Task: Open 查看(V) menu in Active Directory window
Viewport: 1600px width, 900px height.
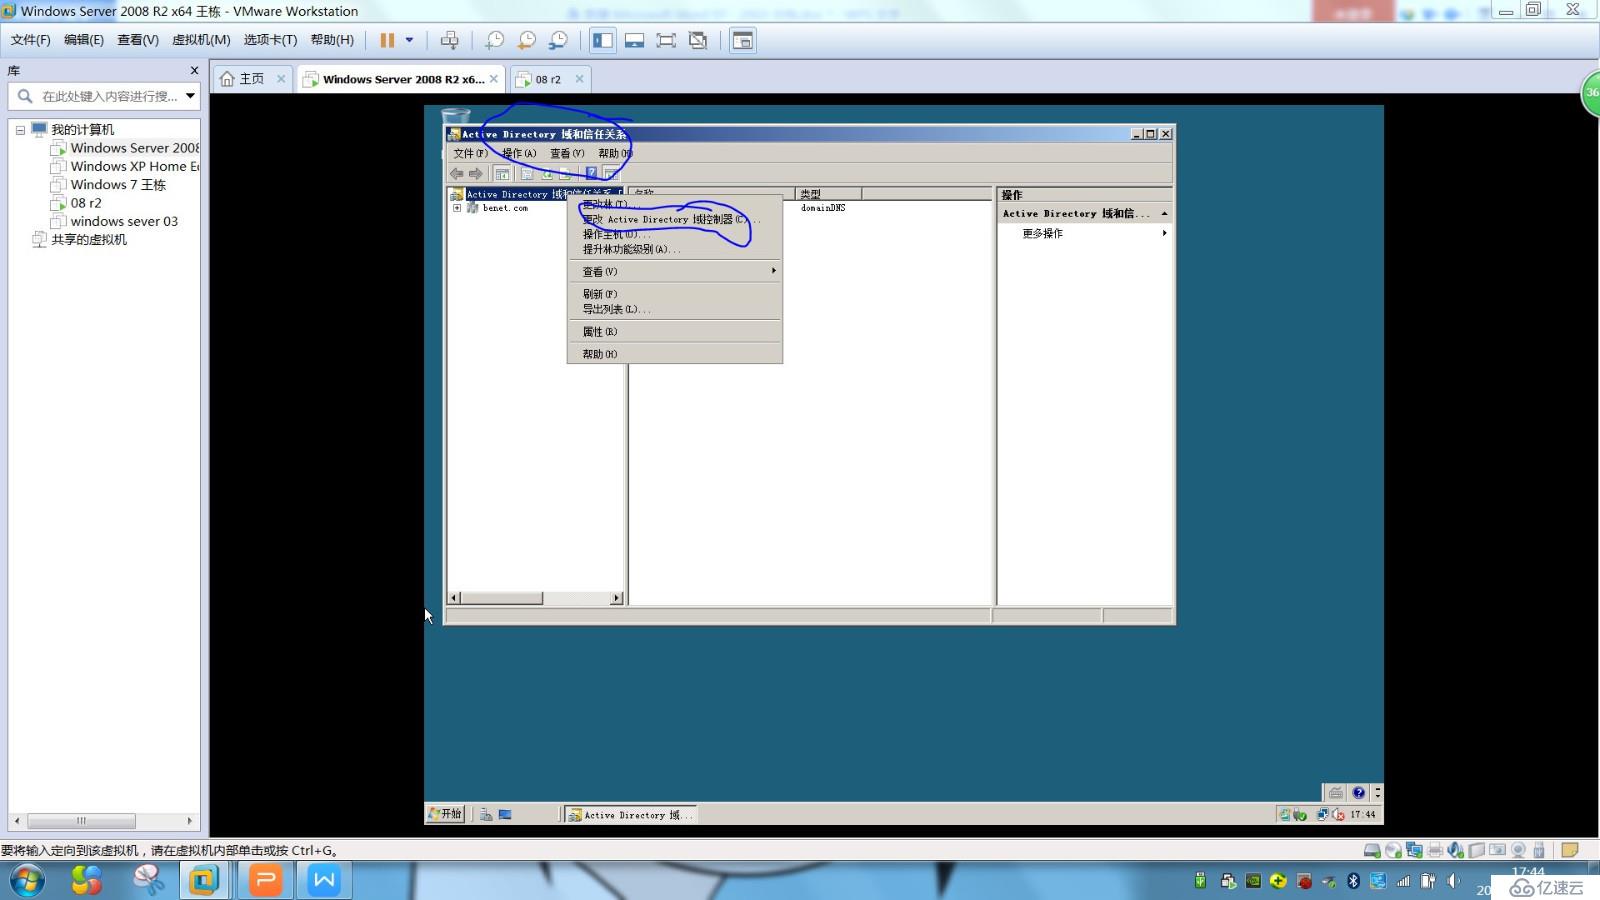Action: point(567,153)
